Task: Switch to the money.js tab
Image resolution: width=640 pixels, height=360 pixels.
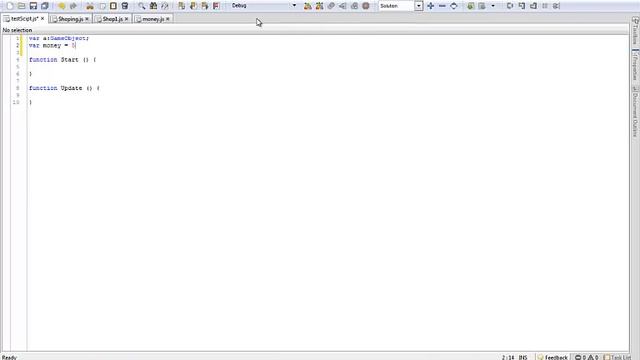Action: pos(153,19)
